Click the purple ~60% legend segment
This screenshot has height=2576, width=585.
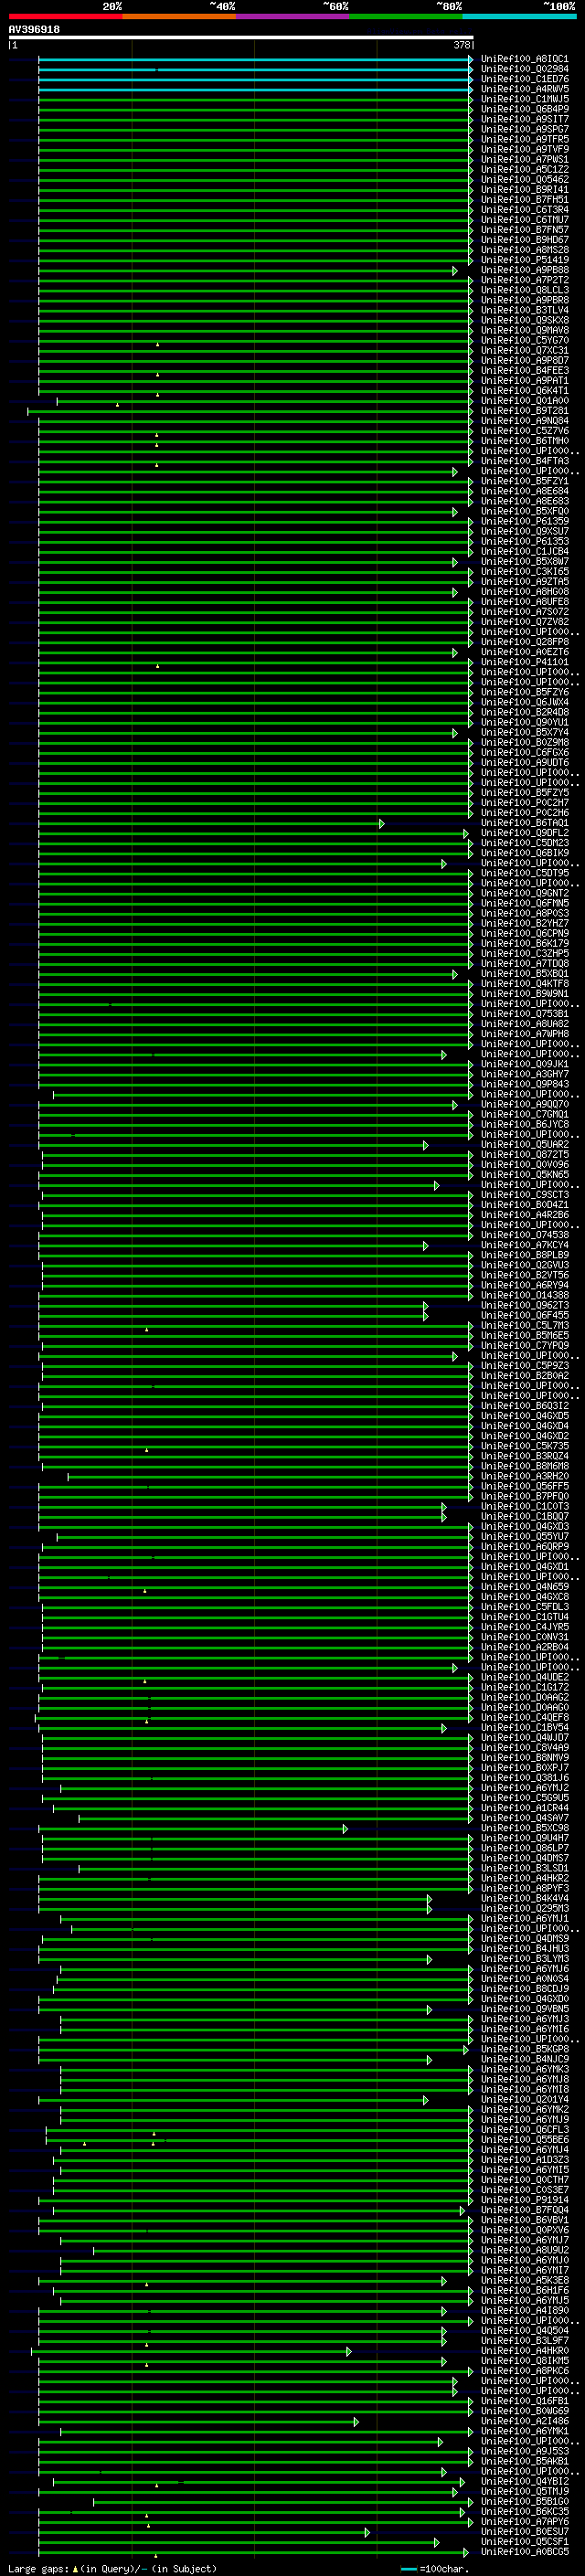[x=293, y=16]
